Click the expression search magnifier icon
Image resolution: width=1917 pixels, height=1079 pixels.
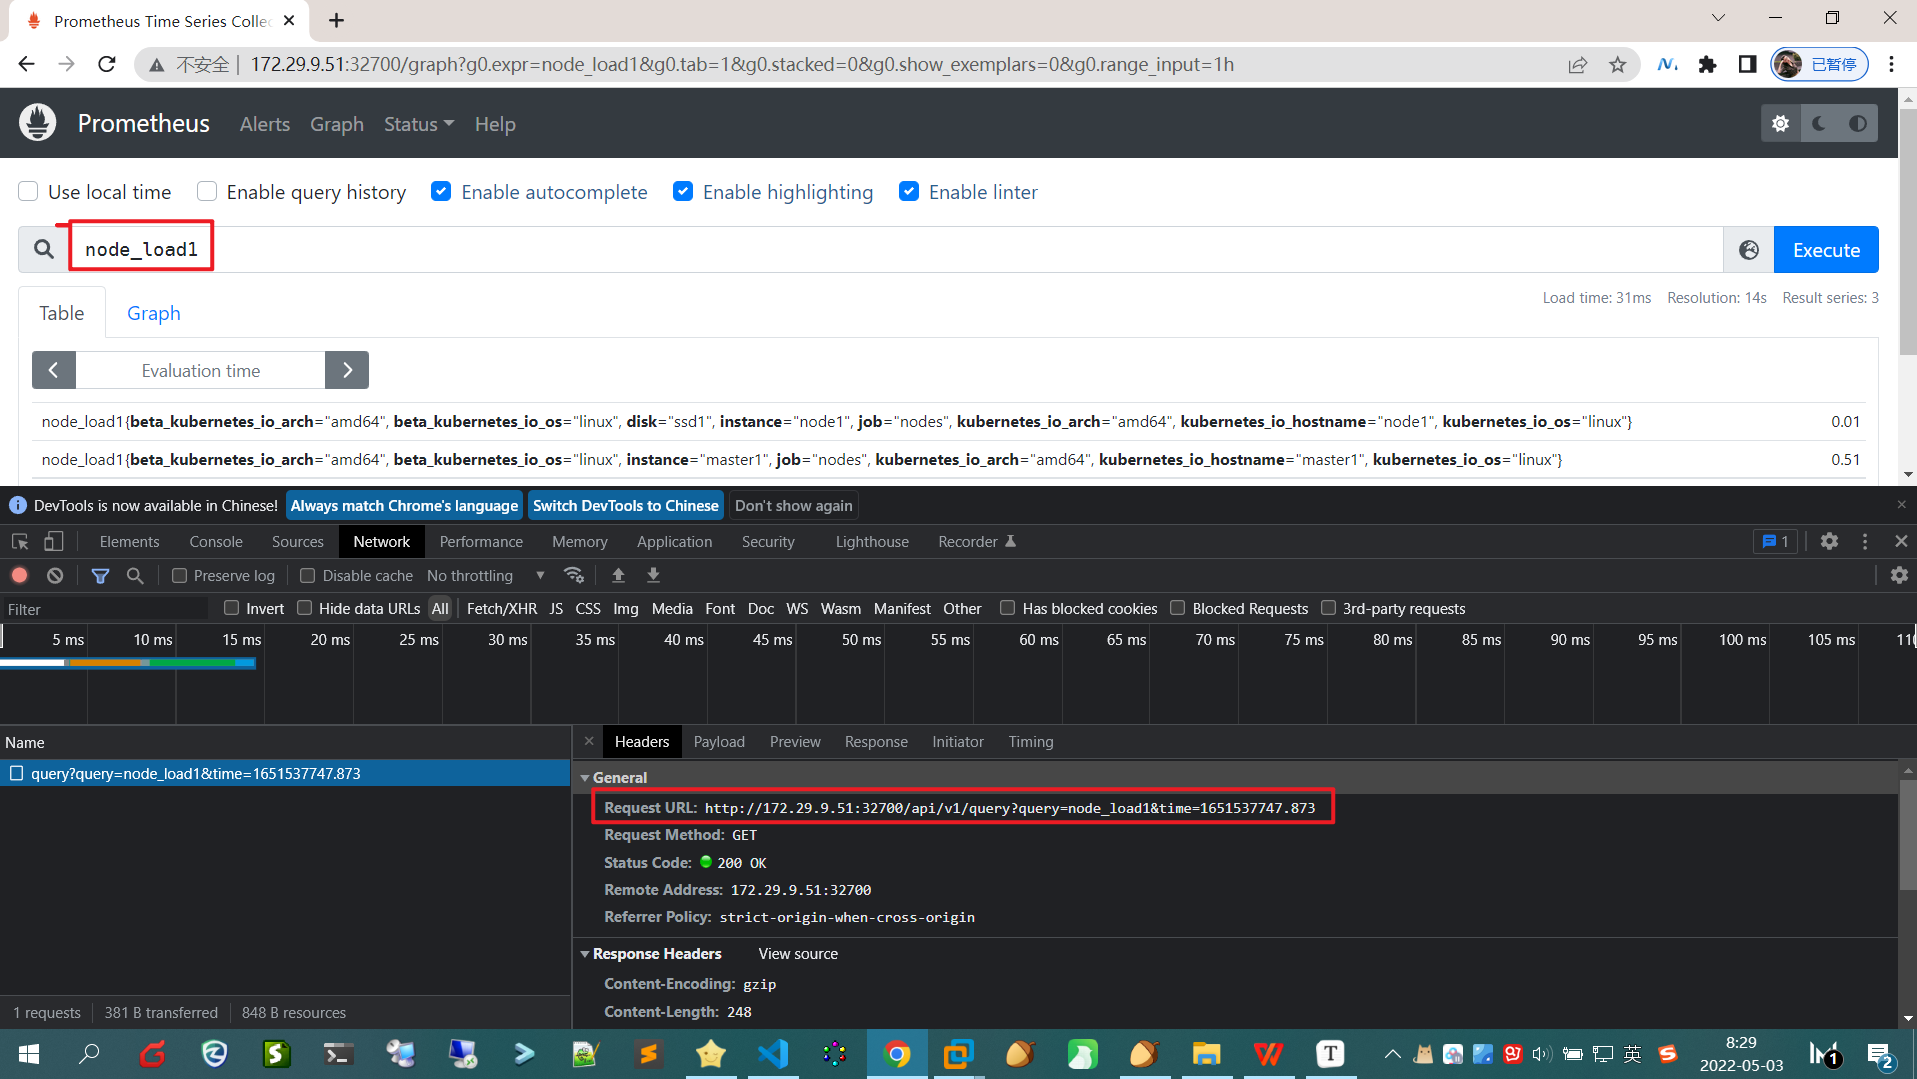[44, 249]
